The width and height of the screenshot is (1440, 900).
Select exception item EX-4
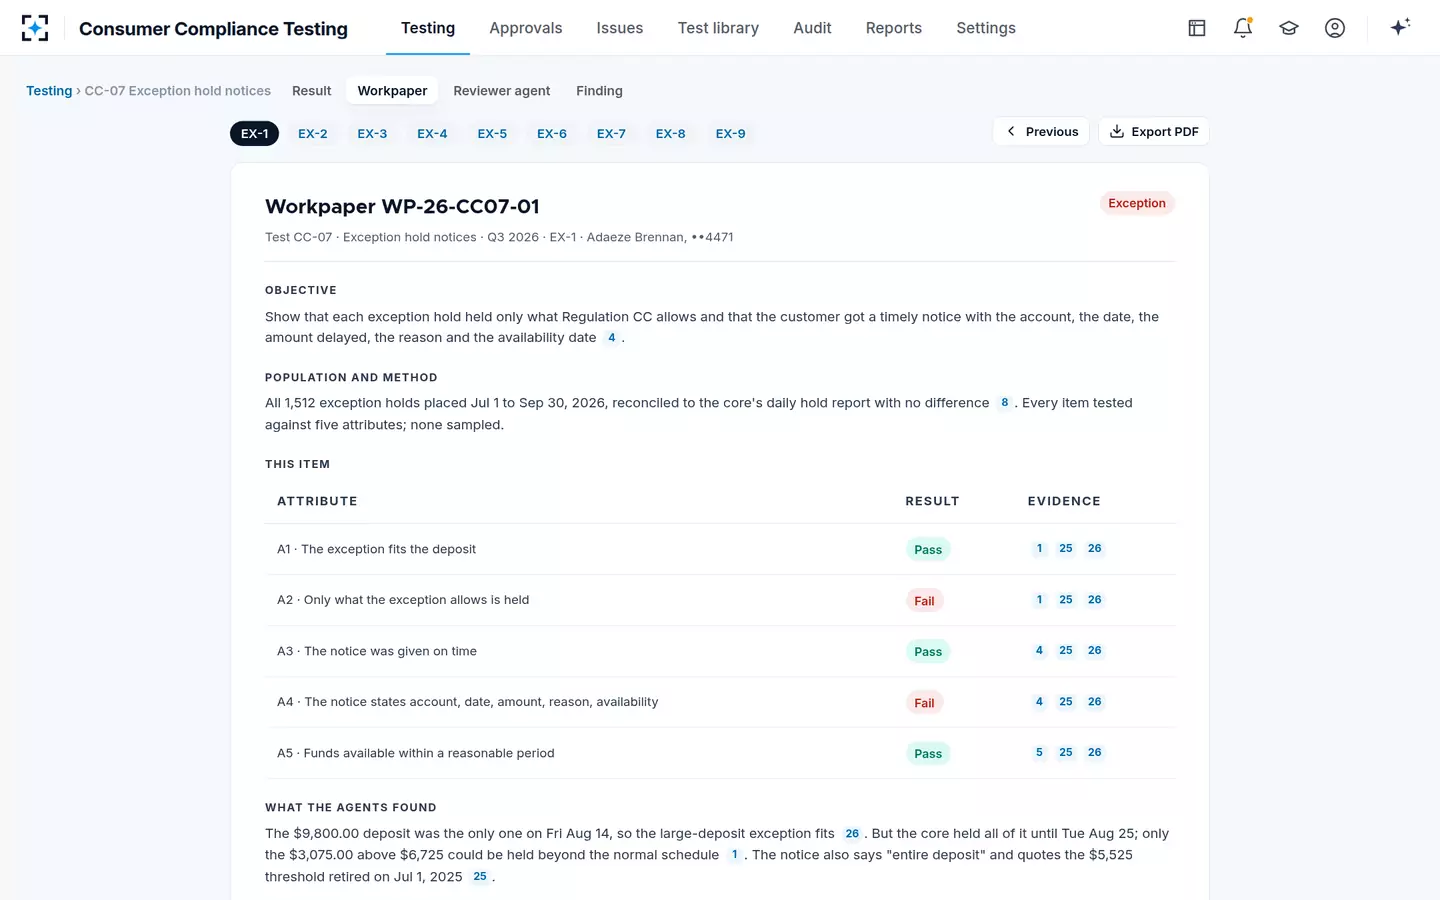(432, 133)
